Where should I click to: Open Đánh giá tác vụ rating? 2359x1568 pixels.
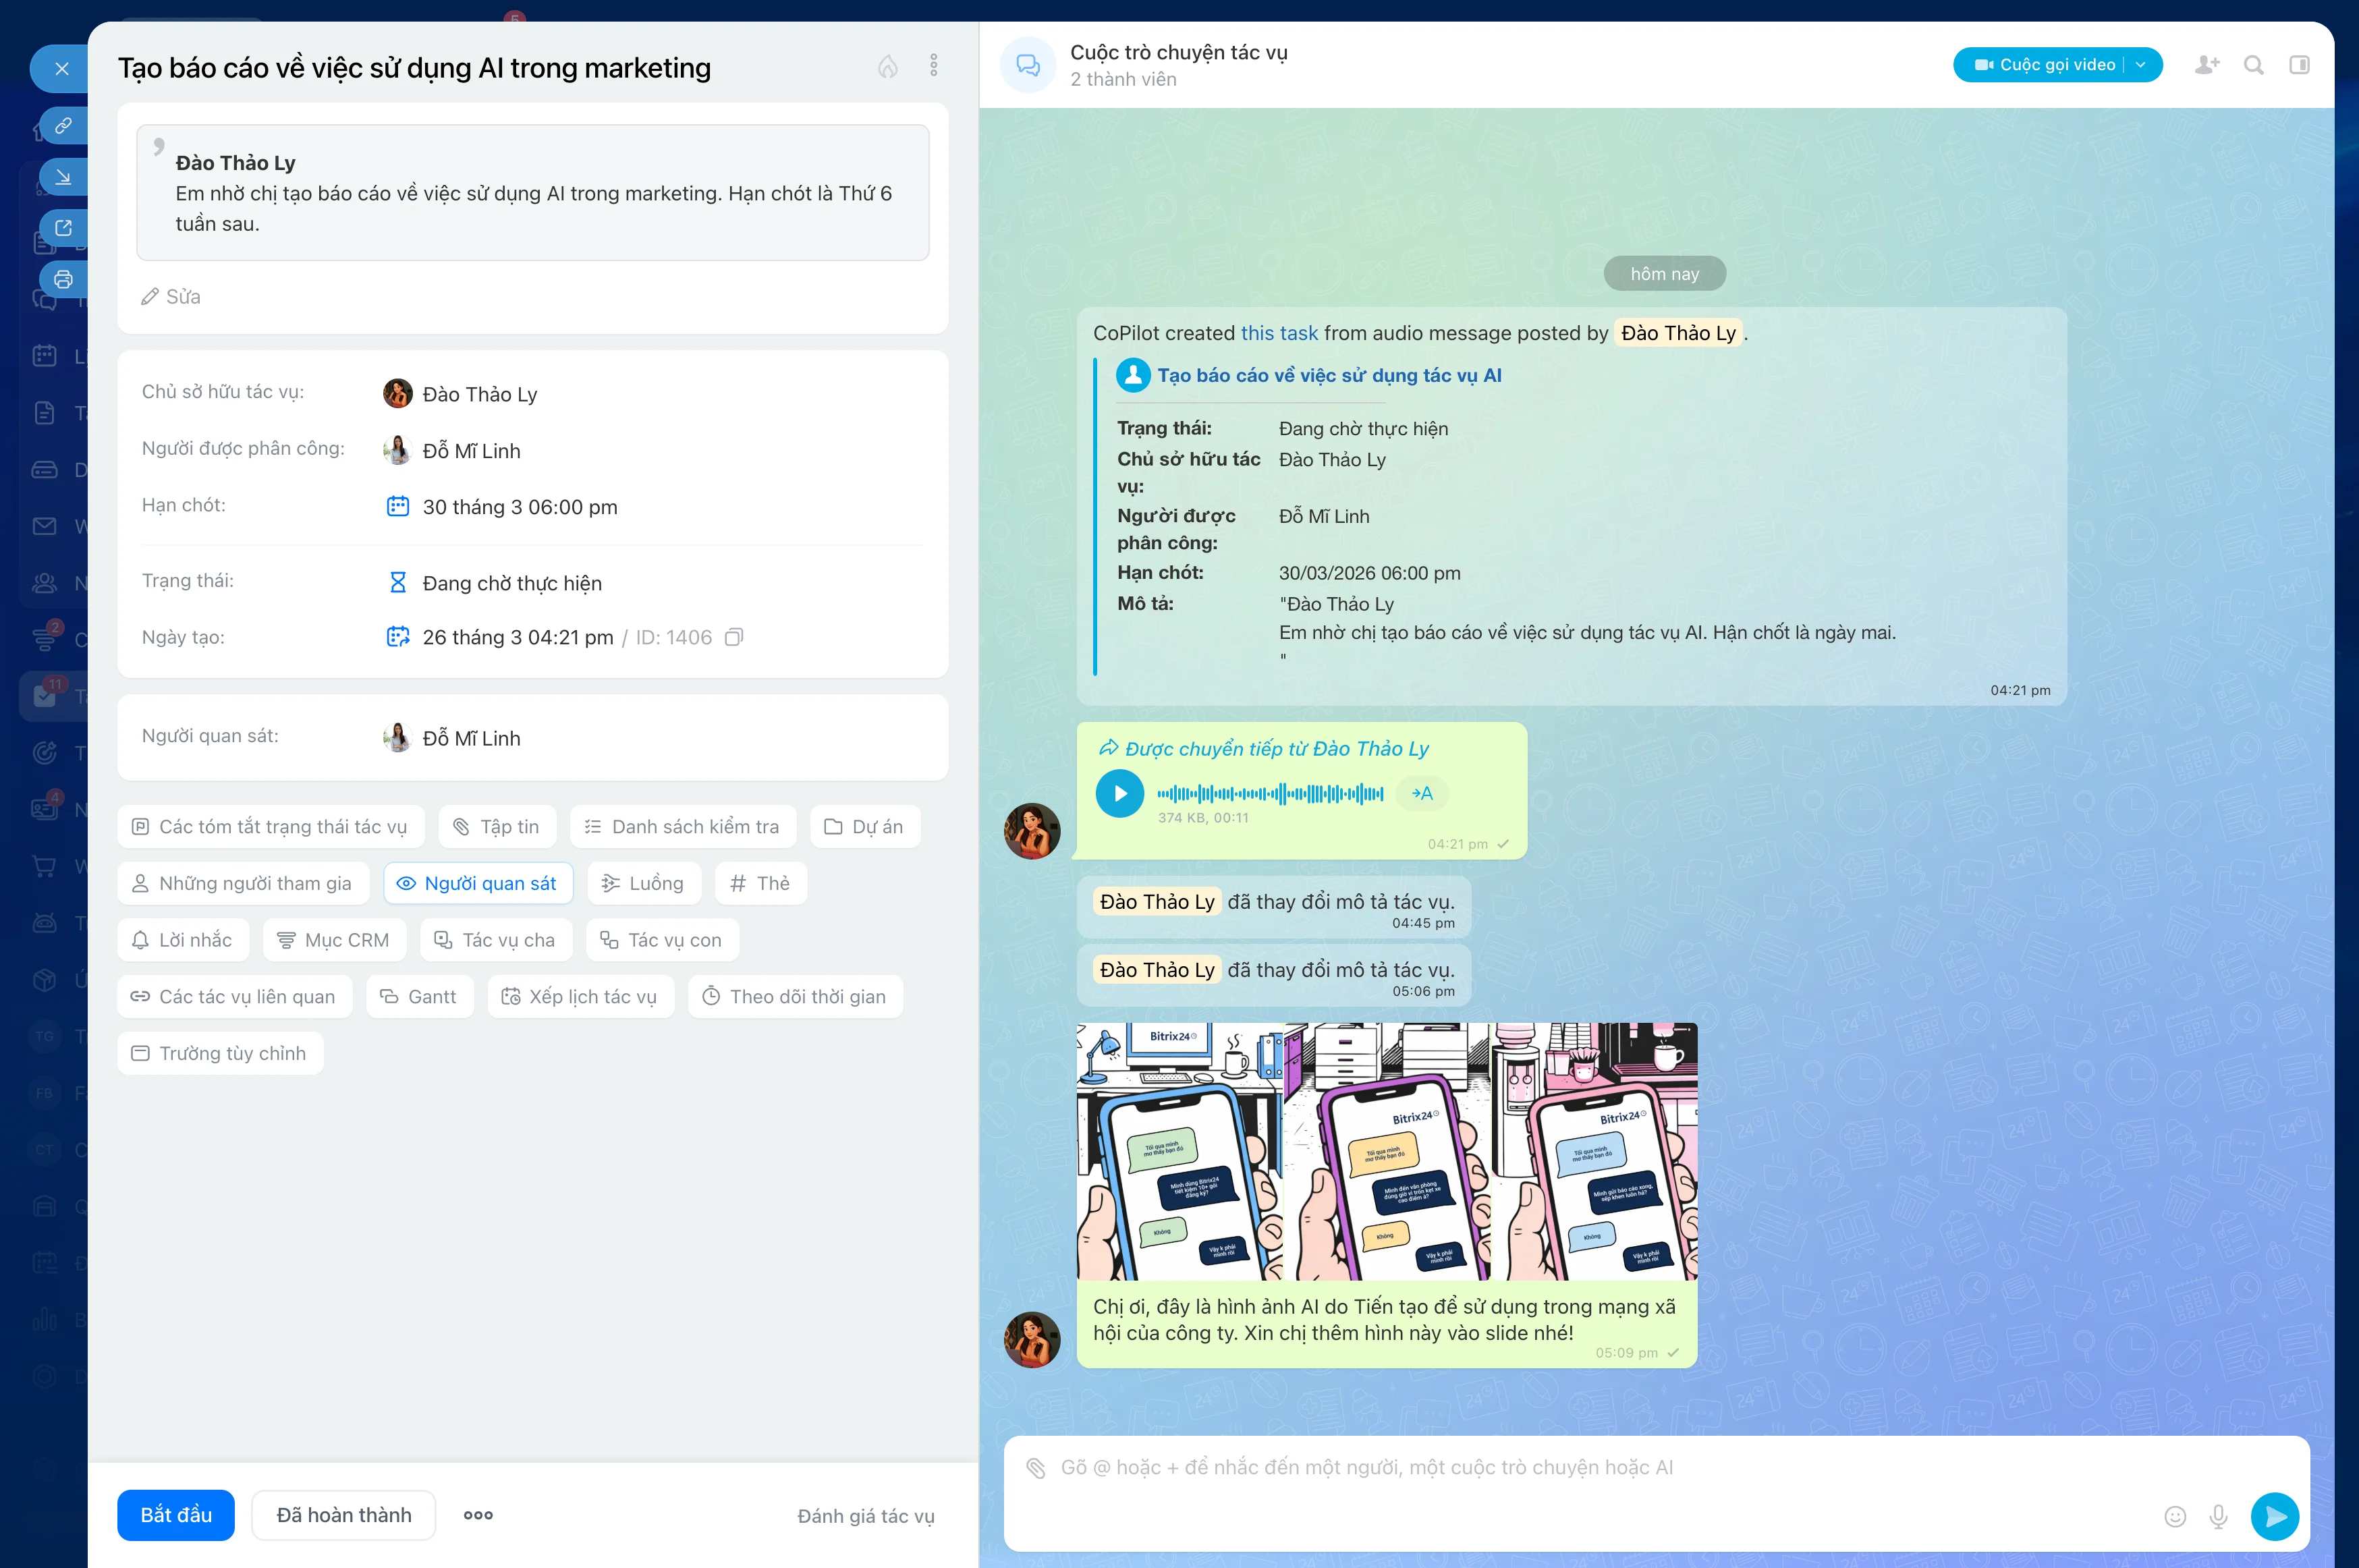(866, 1517)
